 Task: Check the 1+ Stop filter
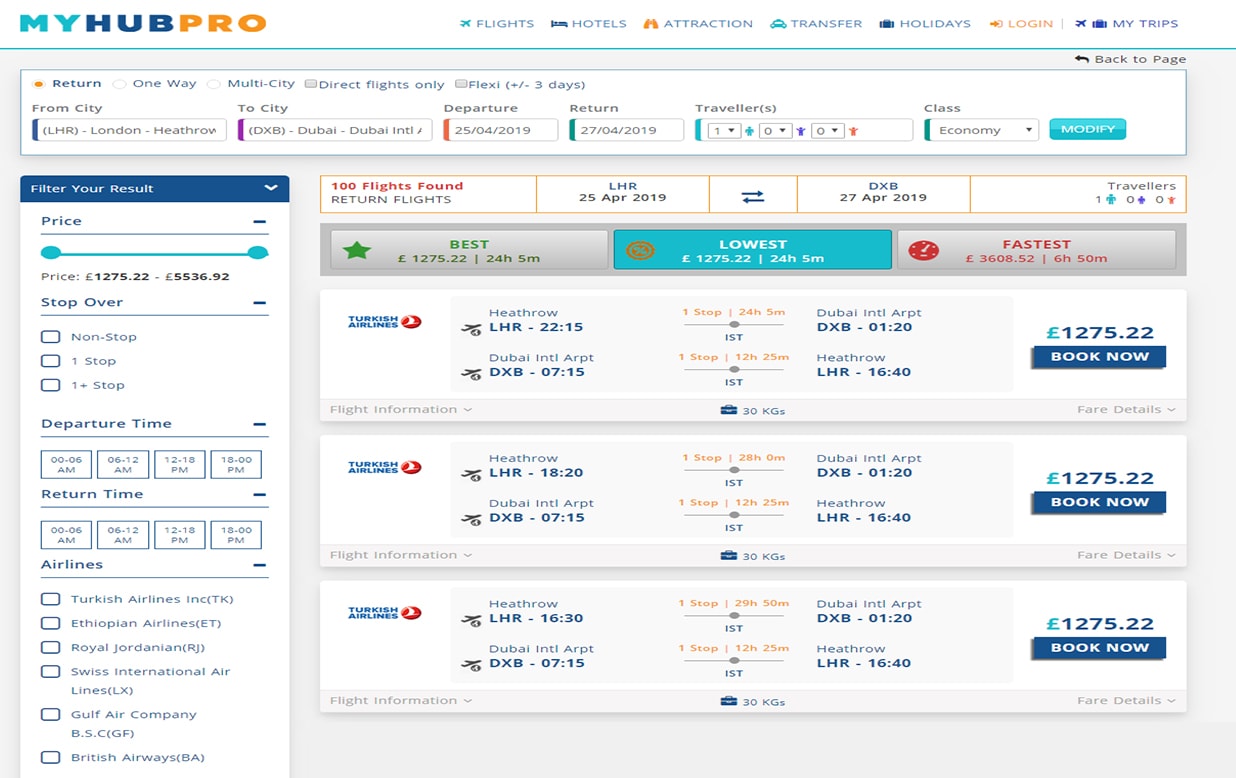point(50,385)
